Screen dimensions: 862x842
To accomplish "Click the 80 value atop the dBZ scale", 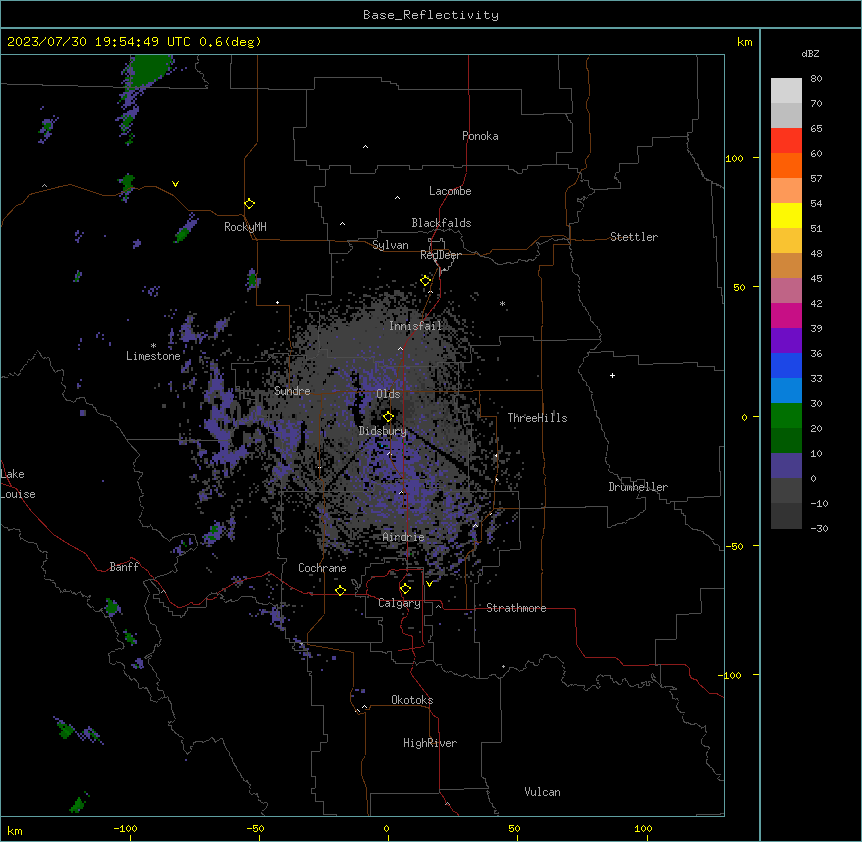I will point(816,79).
